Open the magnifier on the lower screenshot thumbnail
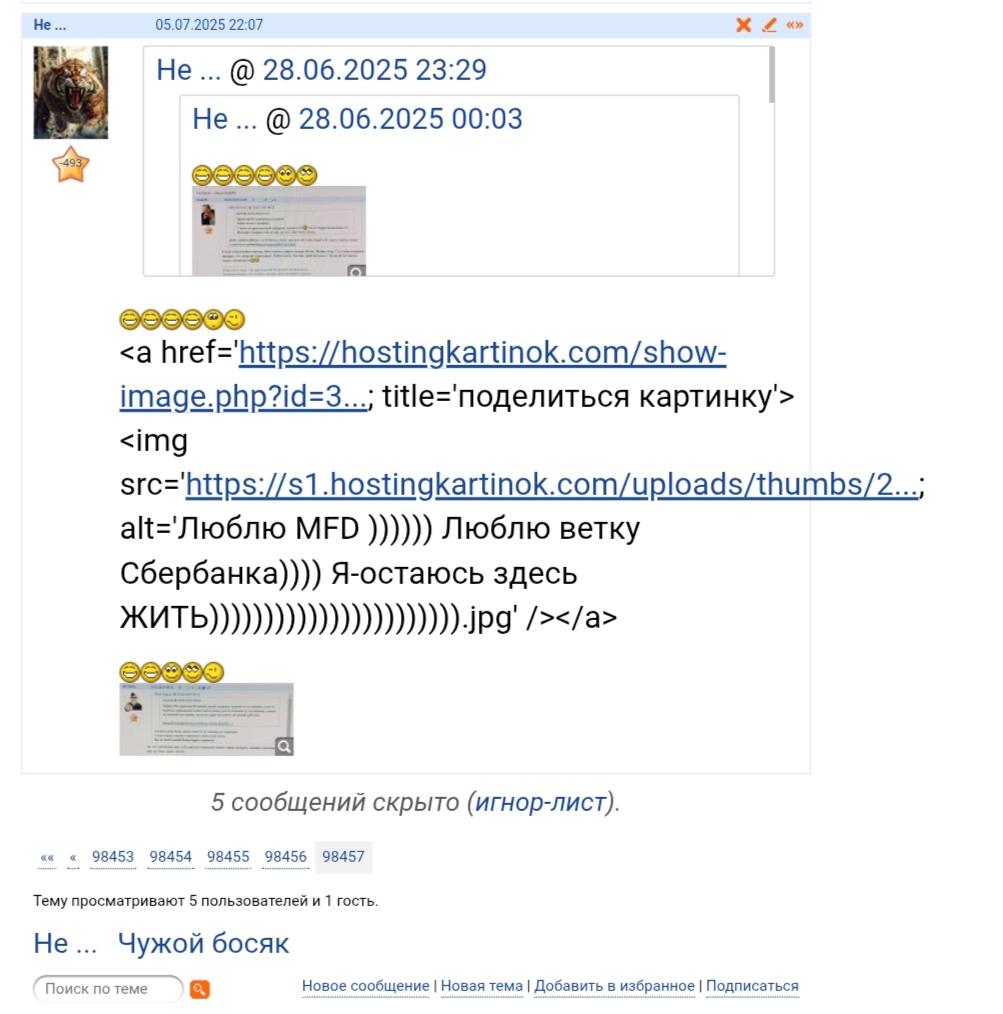 click(x=284, y=746)
